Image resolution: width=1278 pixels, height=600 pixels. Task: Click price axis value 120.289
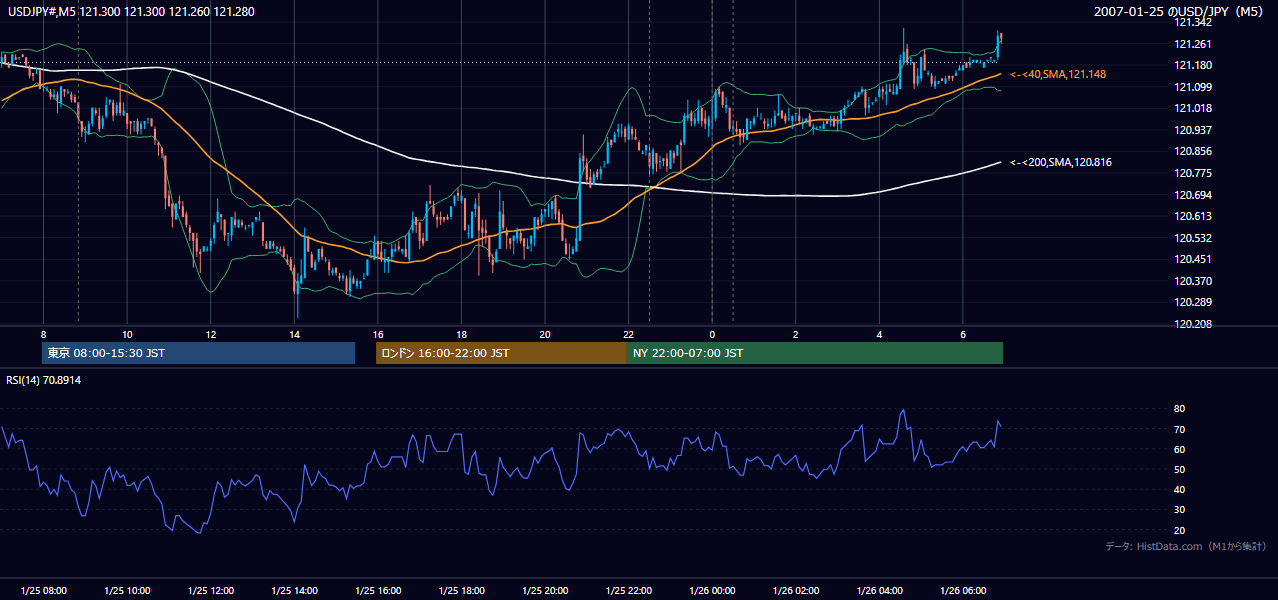click(1193, 302)
